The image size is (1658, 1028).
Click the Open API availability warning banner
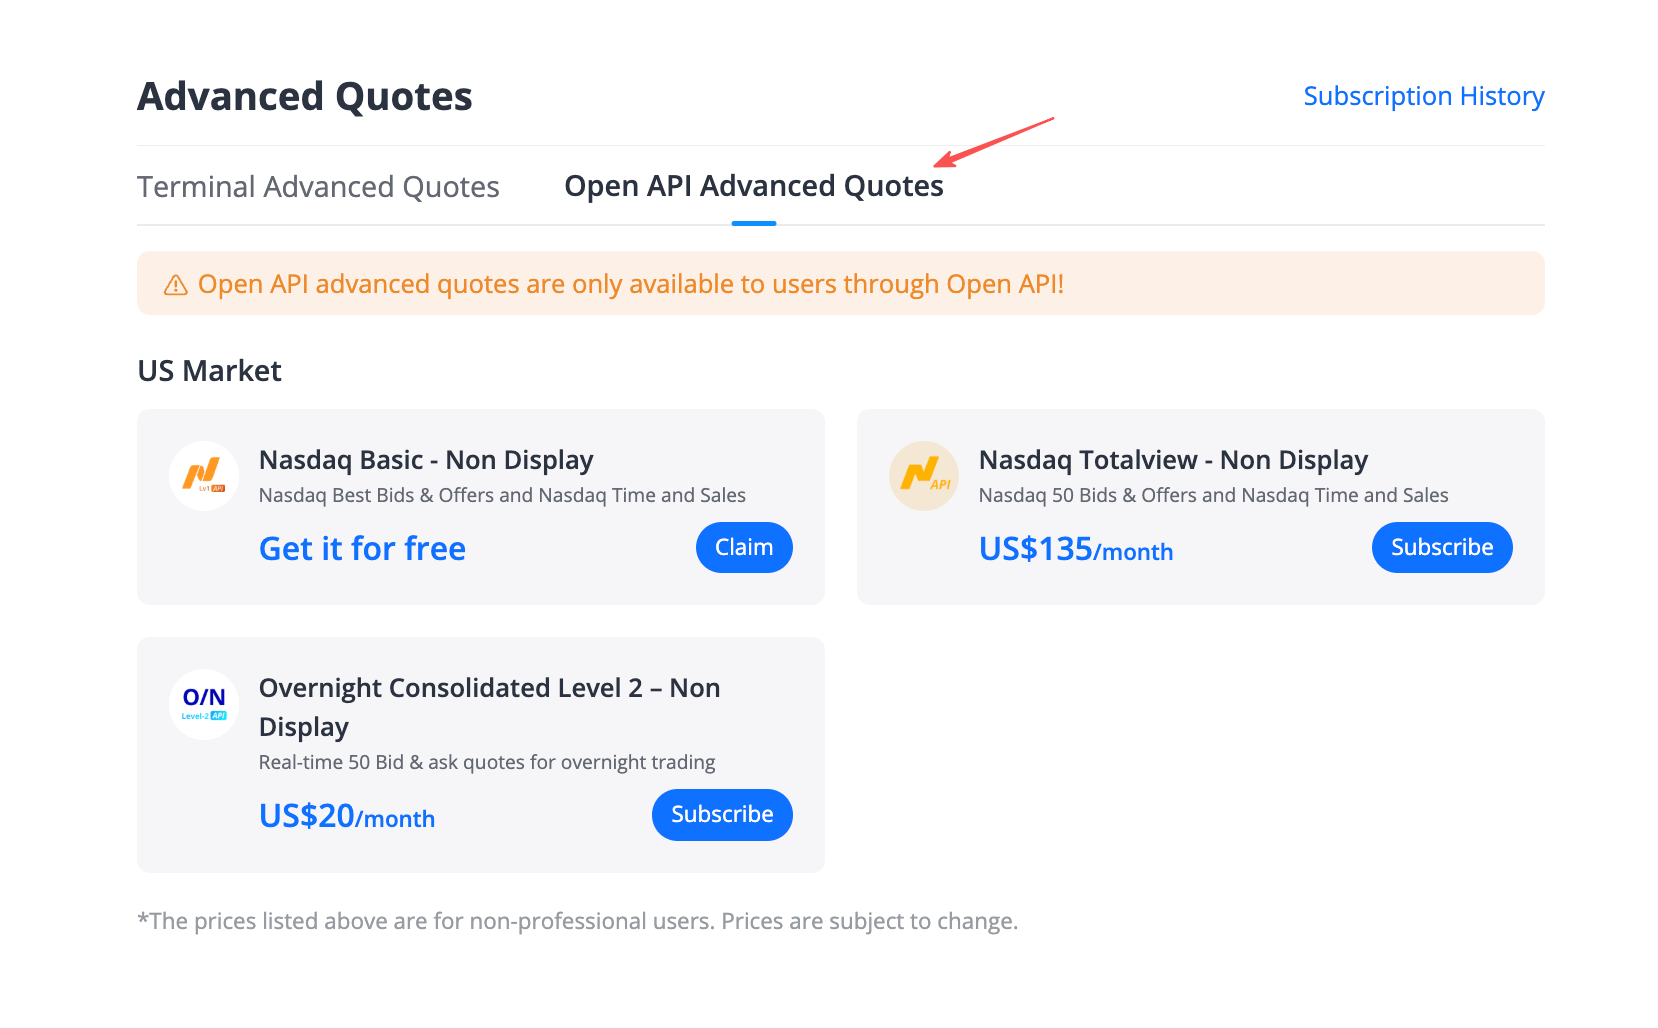coord(841,283)
